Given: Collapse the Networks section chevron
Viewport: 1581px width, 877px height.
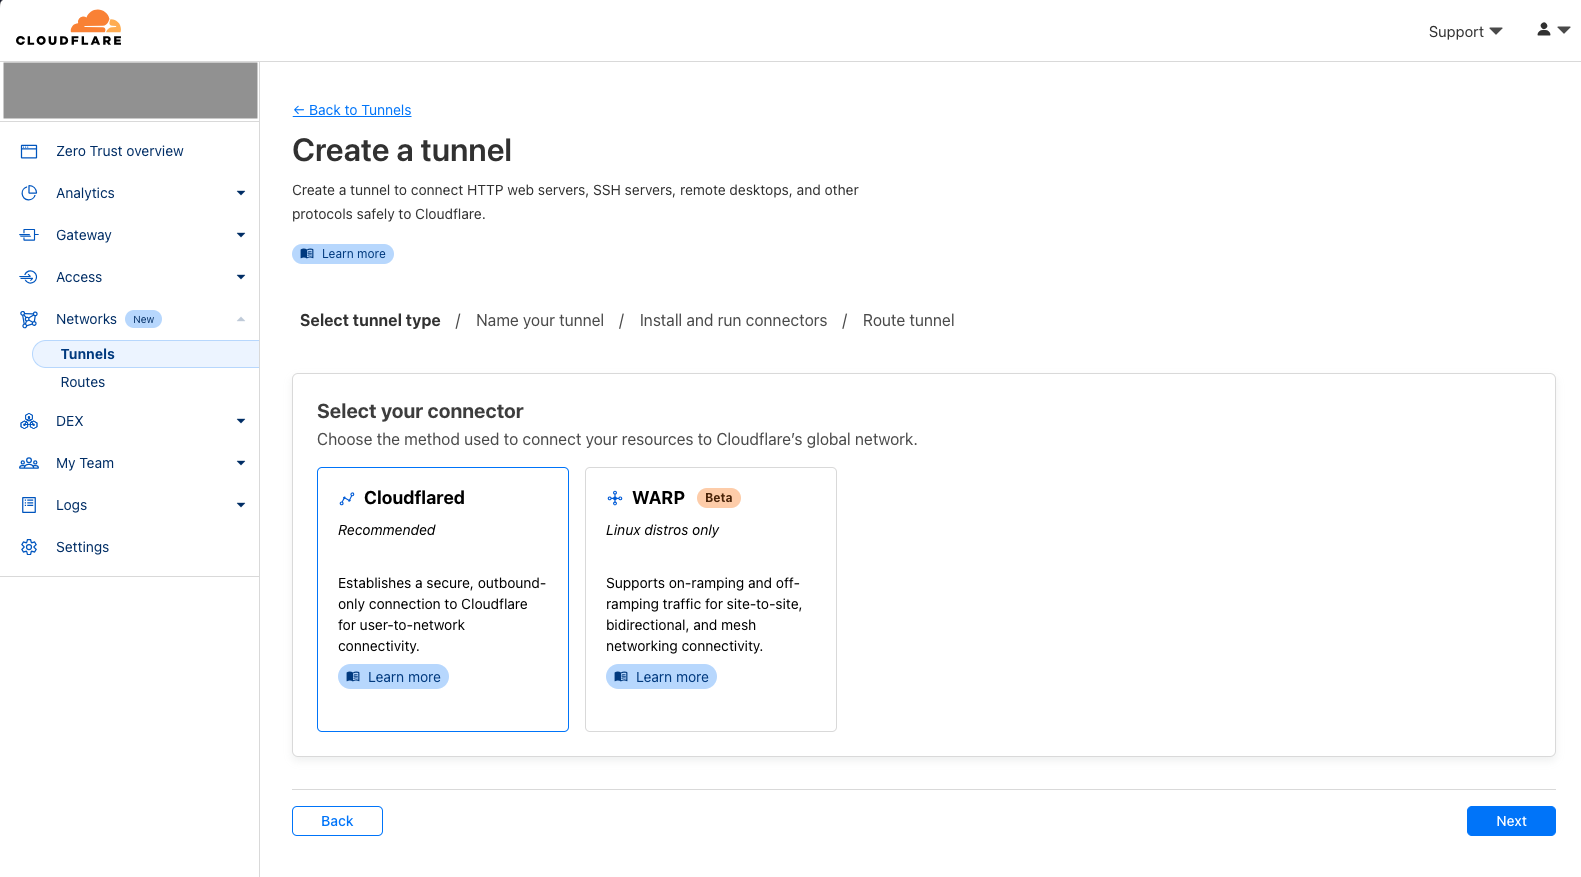Looking at the screenshot, I should pyautogui.click(x=240, y=319).
